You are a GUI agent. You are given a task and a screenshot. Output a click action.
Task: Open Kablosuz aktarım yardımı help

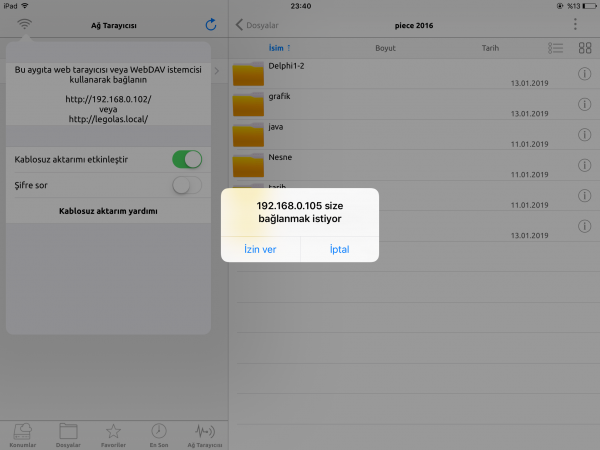pyautogui.click(x=108, y=212)
